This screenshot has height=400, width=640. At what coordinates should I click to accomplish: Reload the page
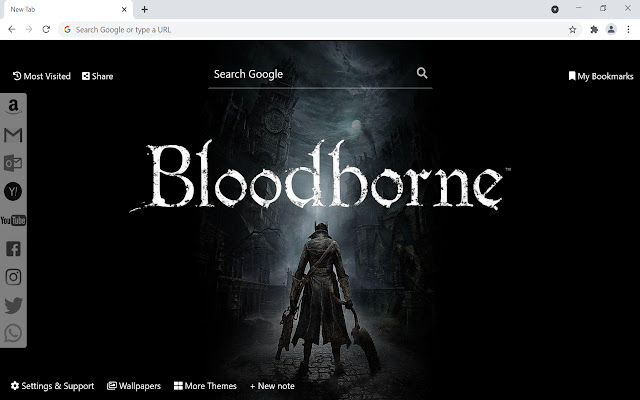pos(46,29)
